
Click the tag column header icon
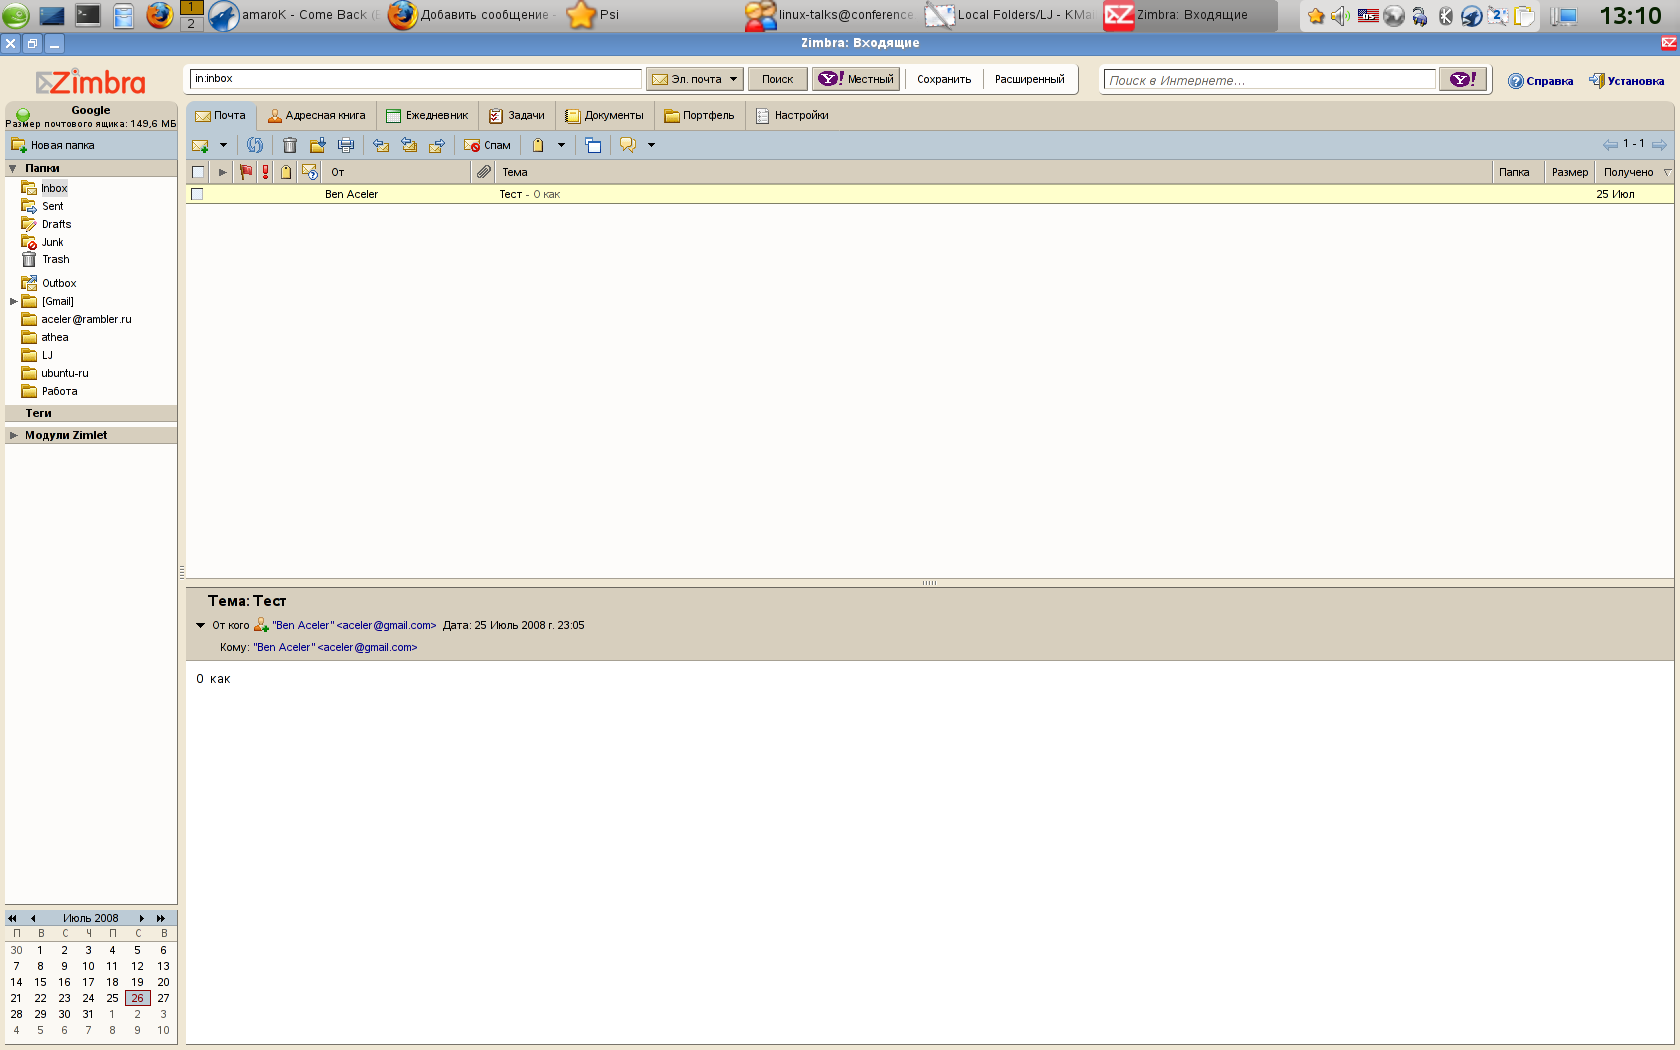(x=286, y=172)
